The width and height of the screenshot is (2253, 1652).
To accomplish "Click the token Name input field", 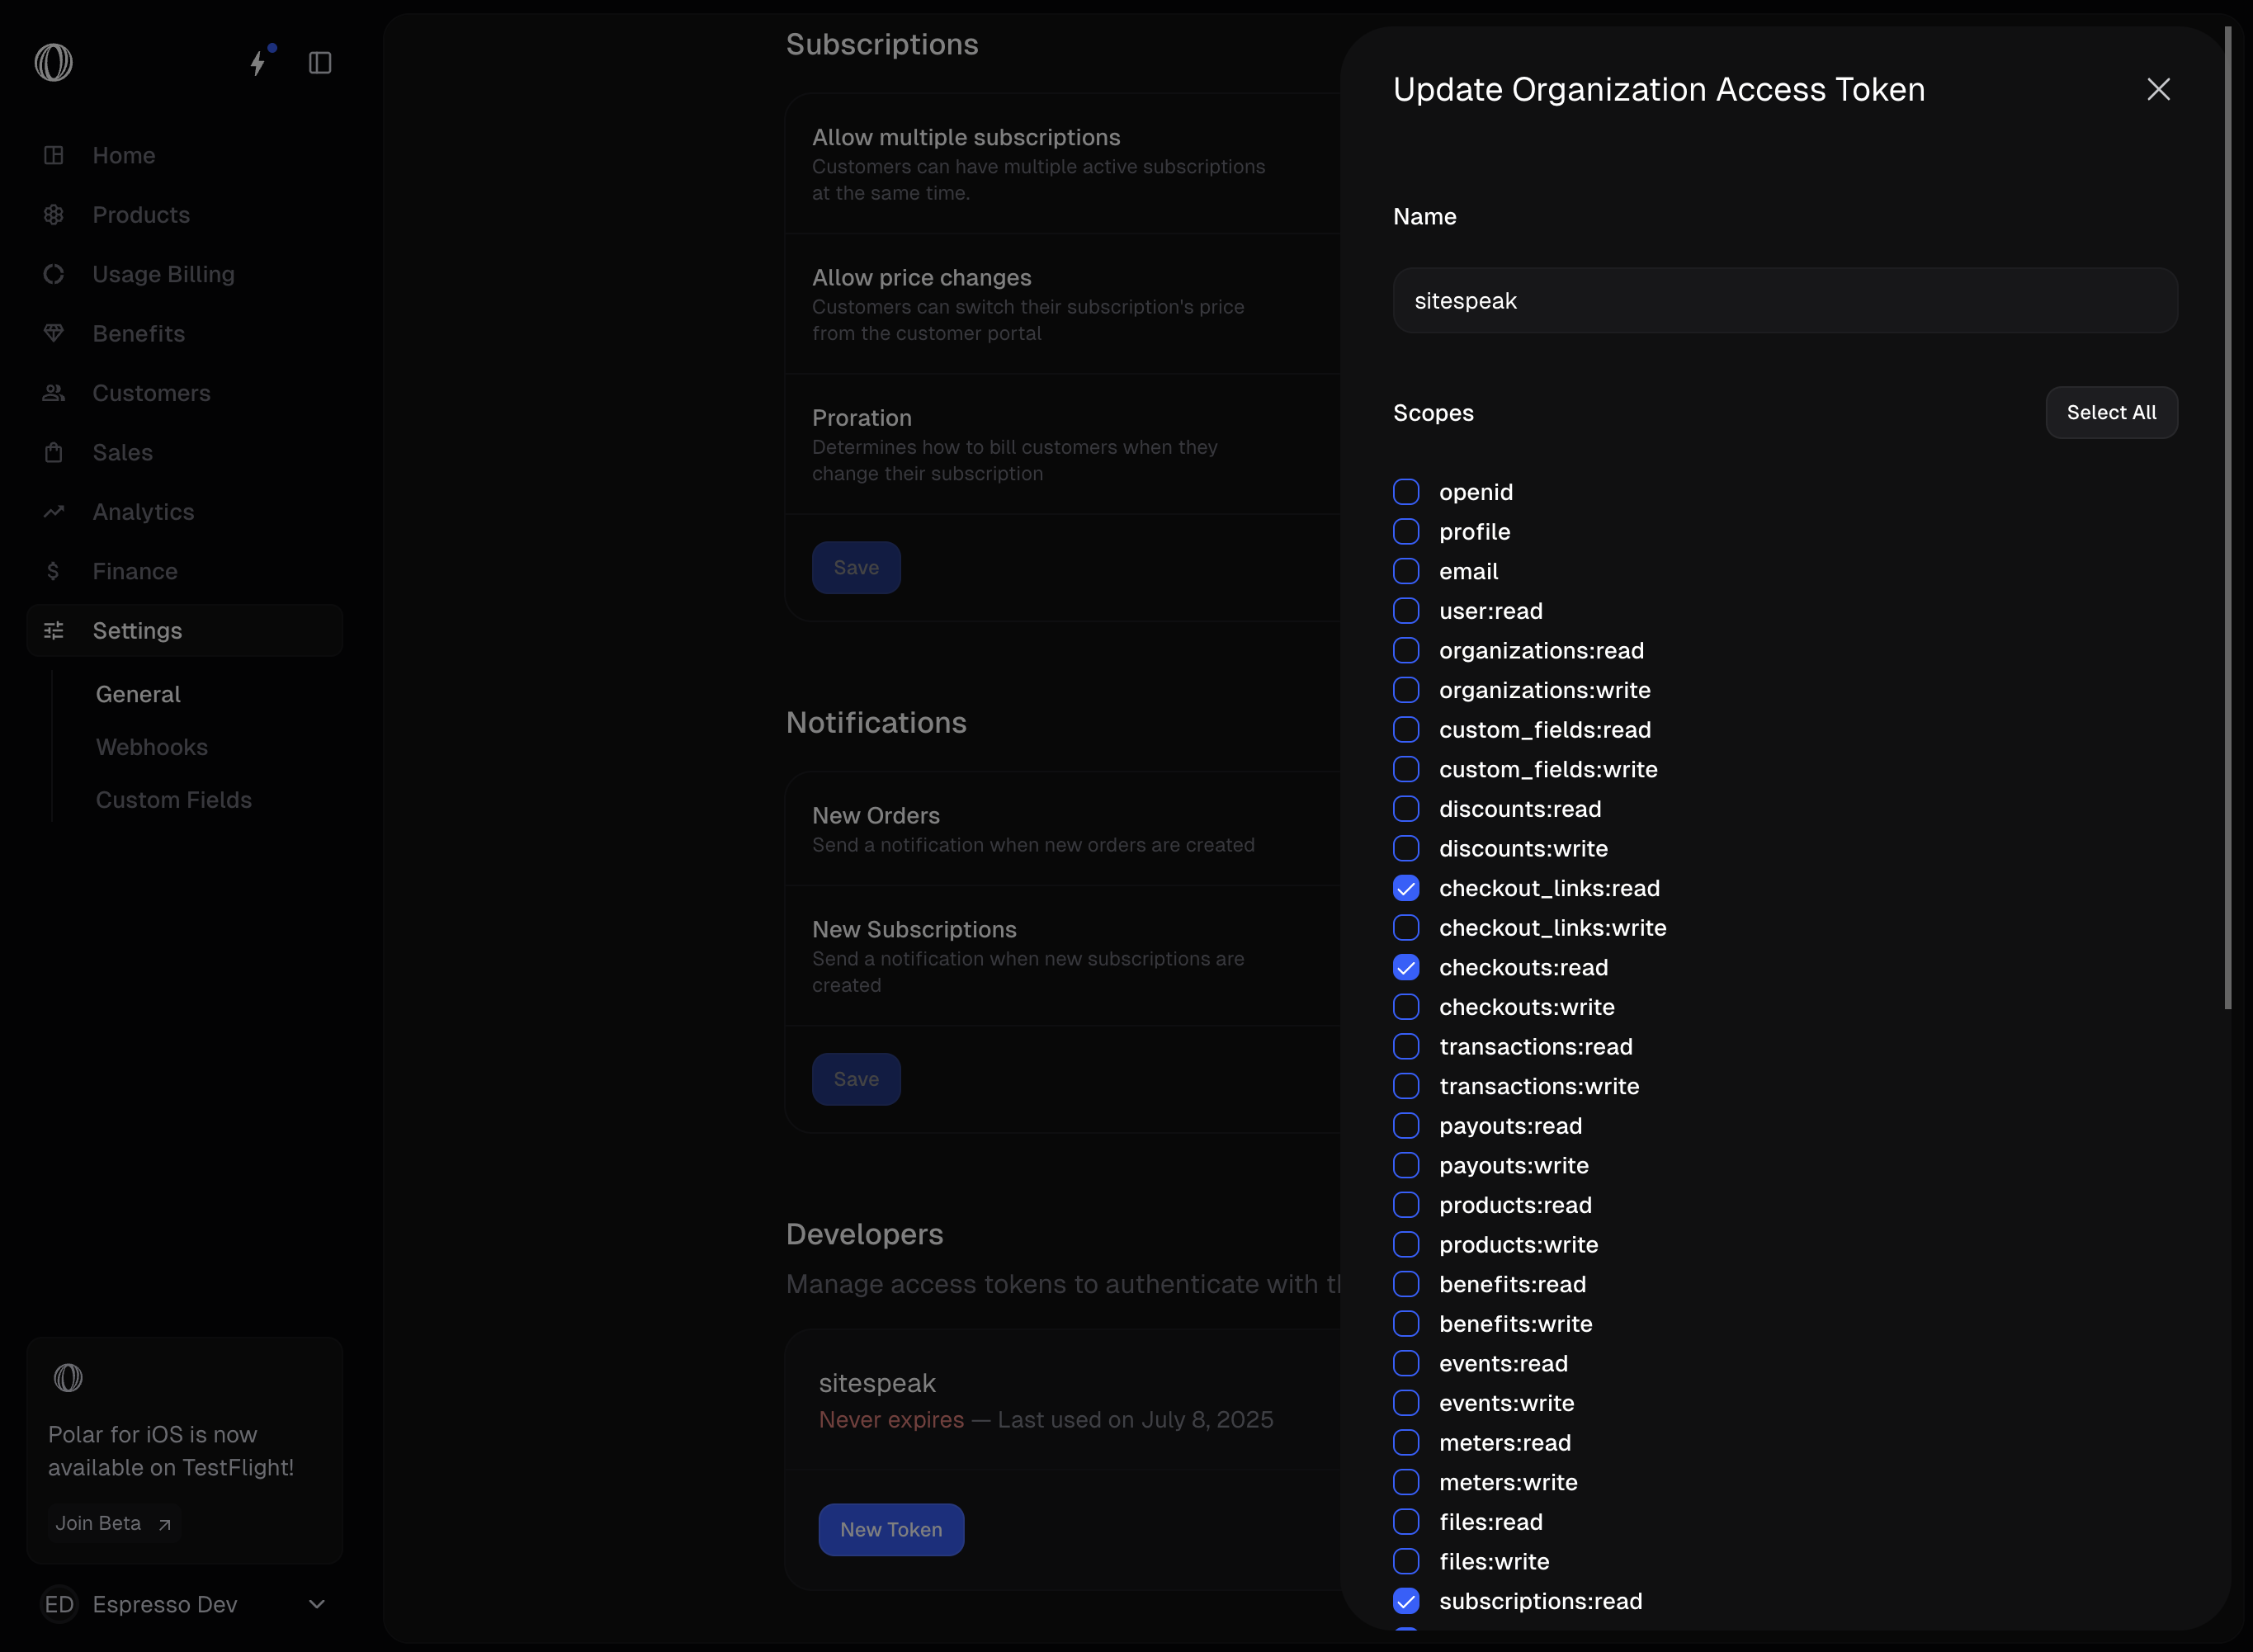I will tap(1784, 301).
